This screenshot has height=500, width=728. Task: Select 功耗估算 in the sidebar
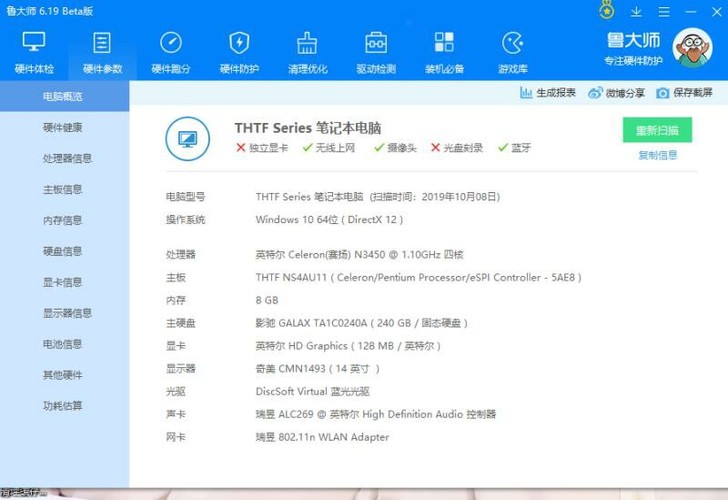pos(65,406)
